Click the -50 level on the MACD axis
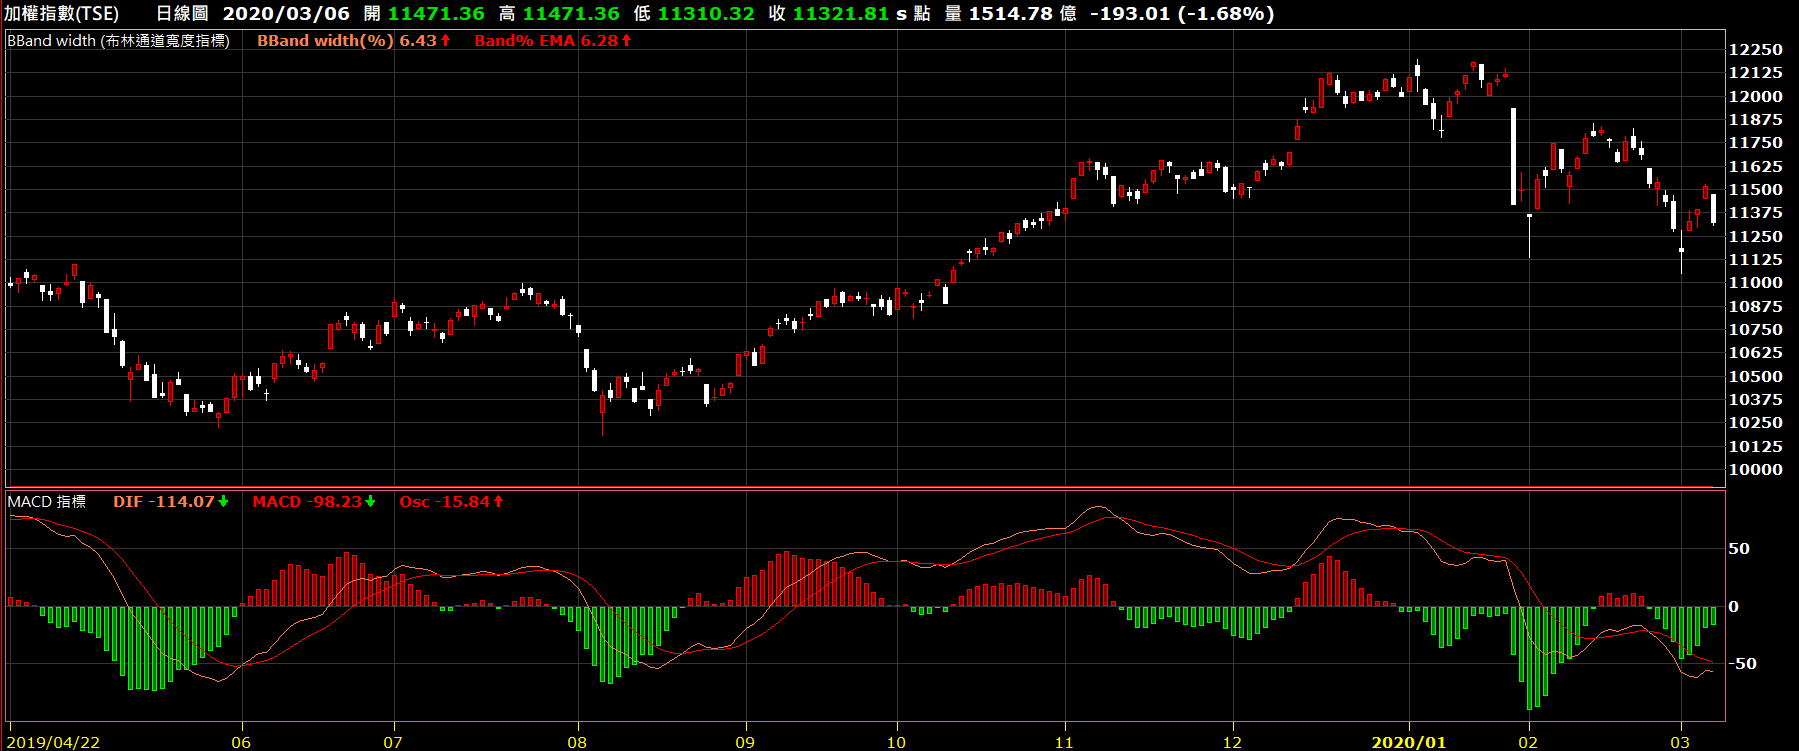The width and height of the screenshot is (1799, 751). tap(1744, 664)
